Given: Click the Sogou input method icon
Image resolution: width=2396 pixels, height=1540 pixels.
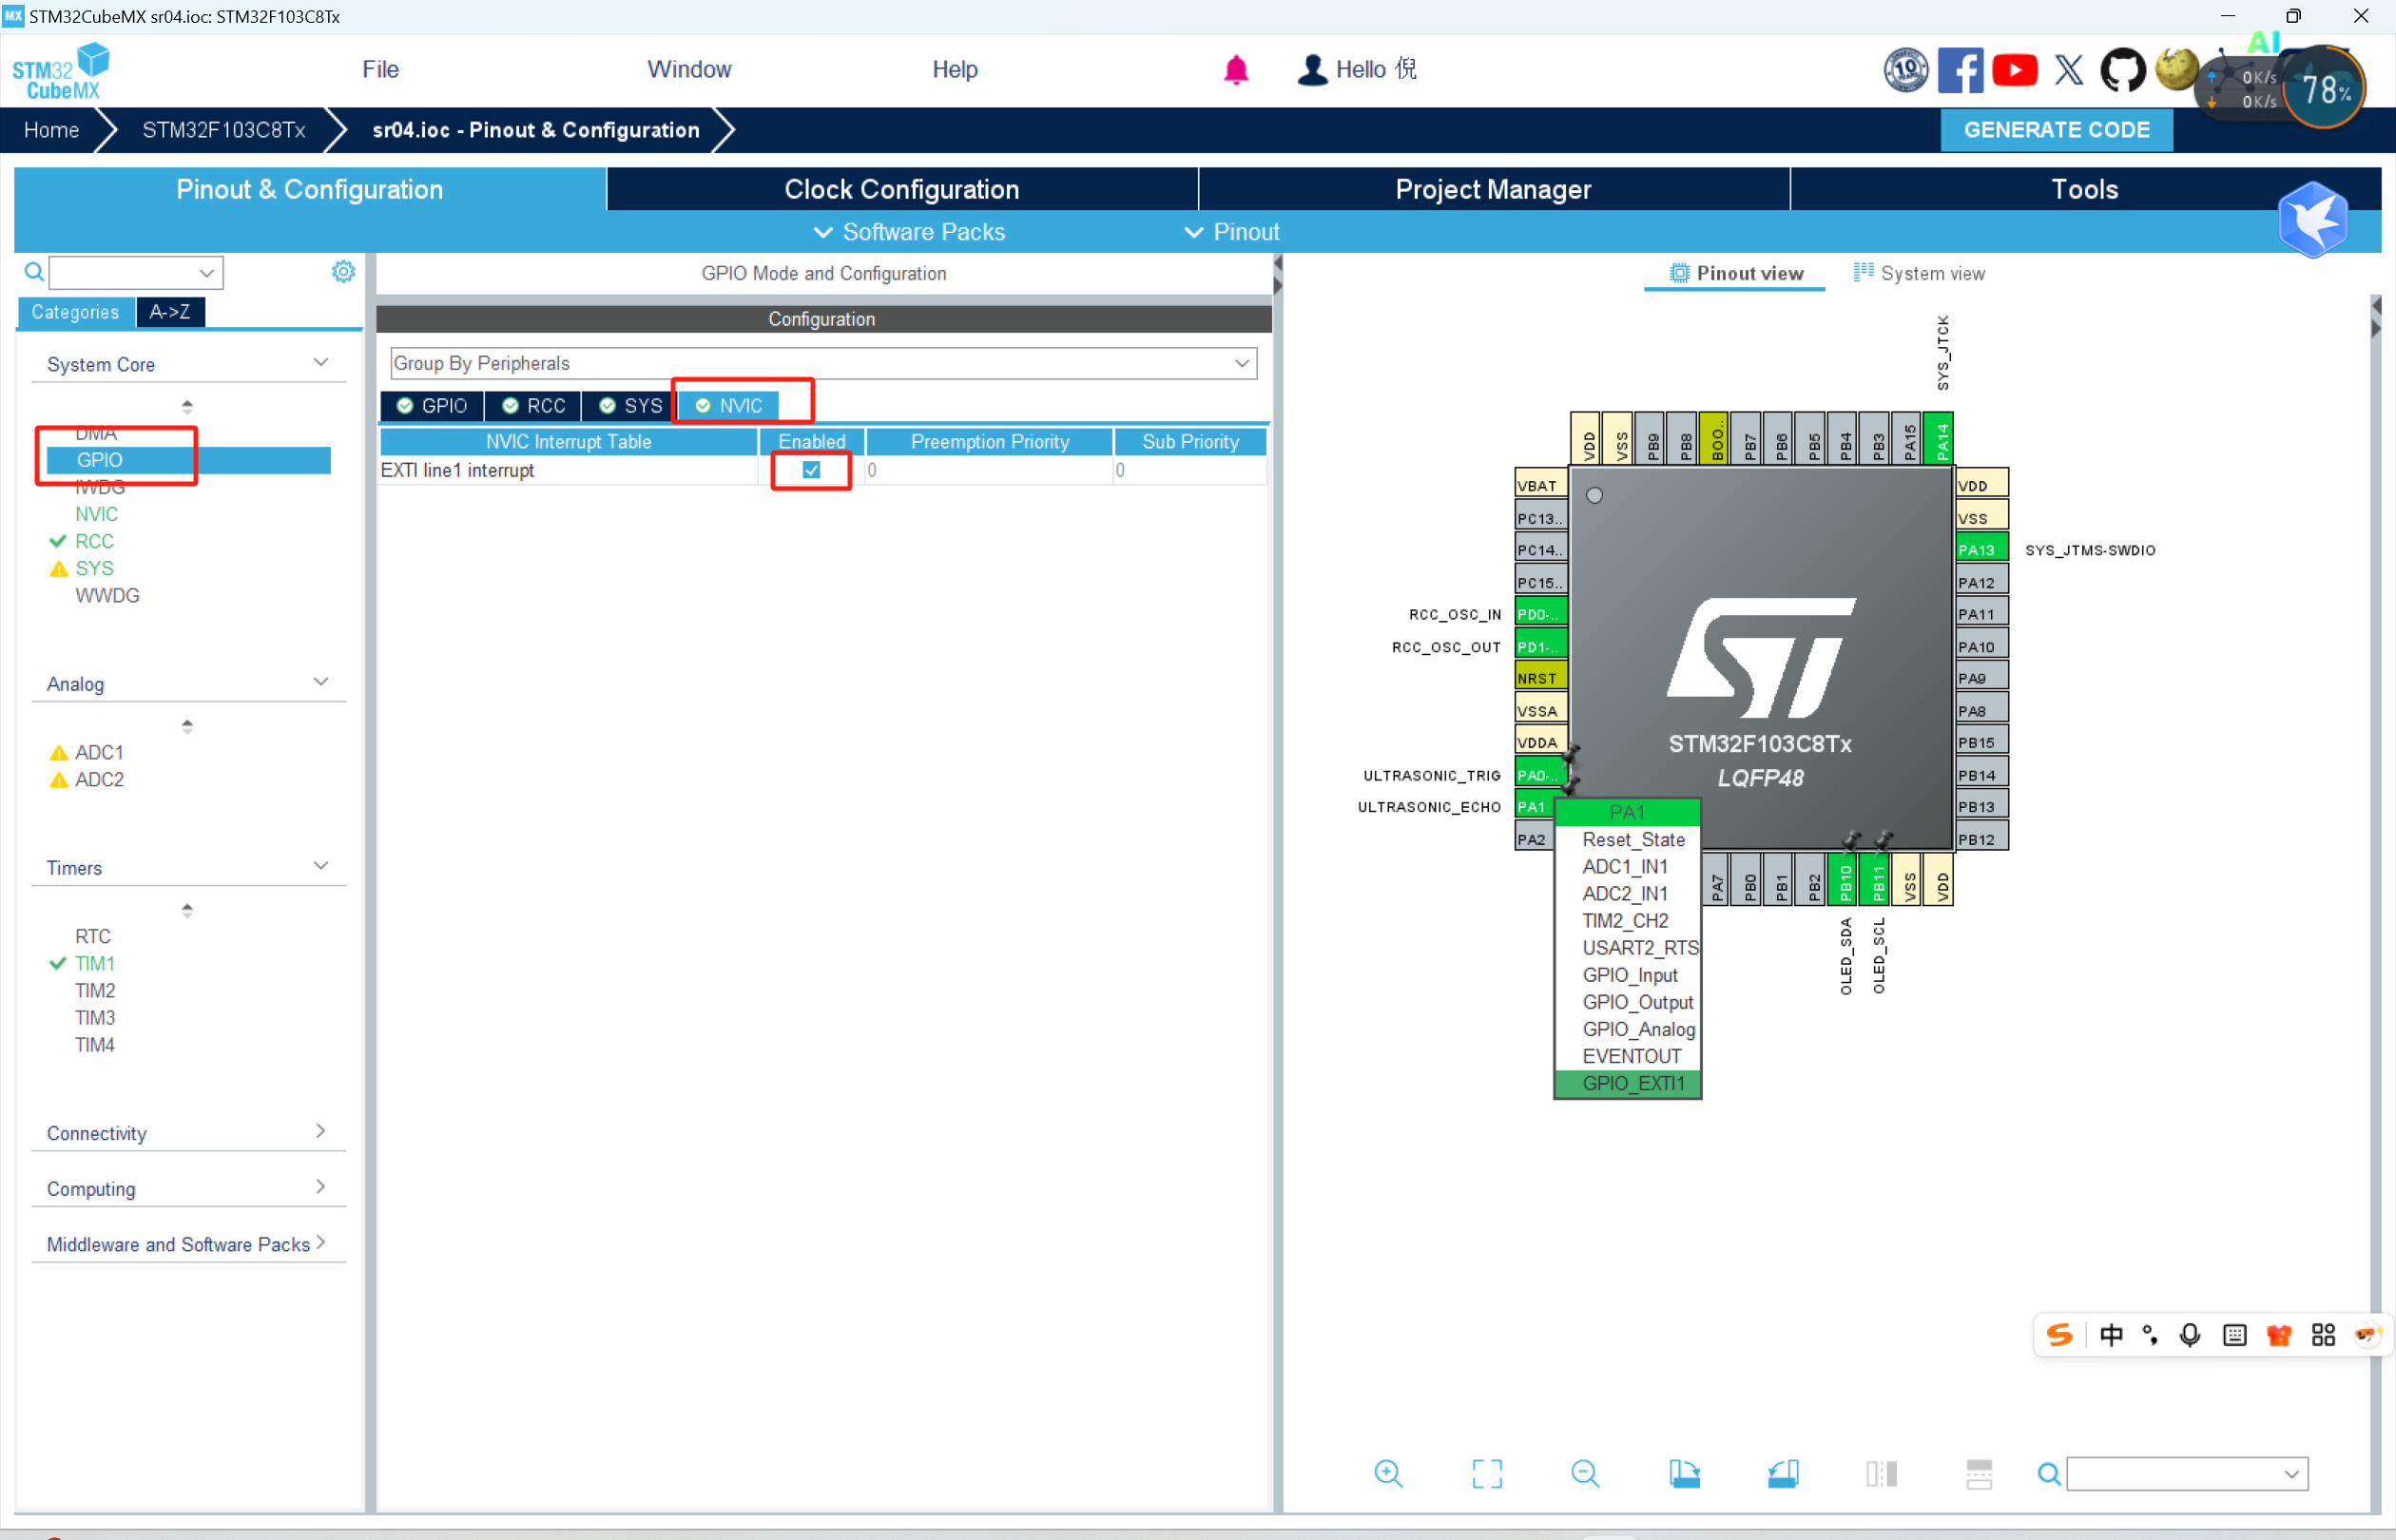Looking at the screenshot, I should tap(2059, 1335).
